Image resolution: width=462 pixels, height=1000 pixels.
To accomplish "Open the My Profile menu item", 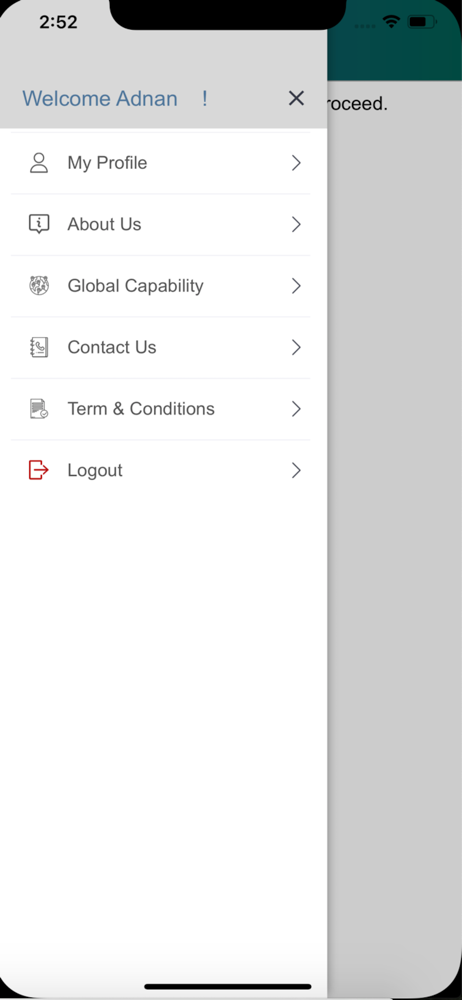I will [x=161, y=163].
